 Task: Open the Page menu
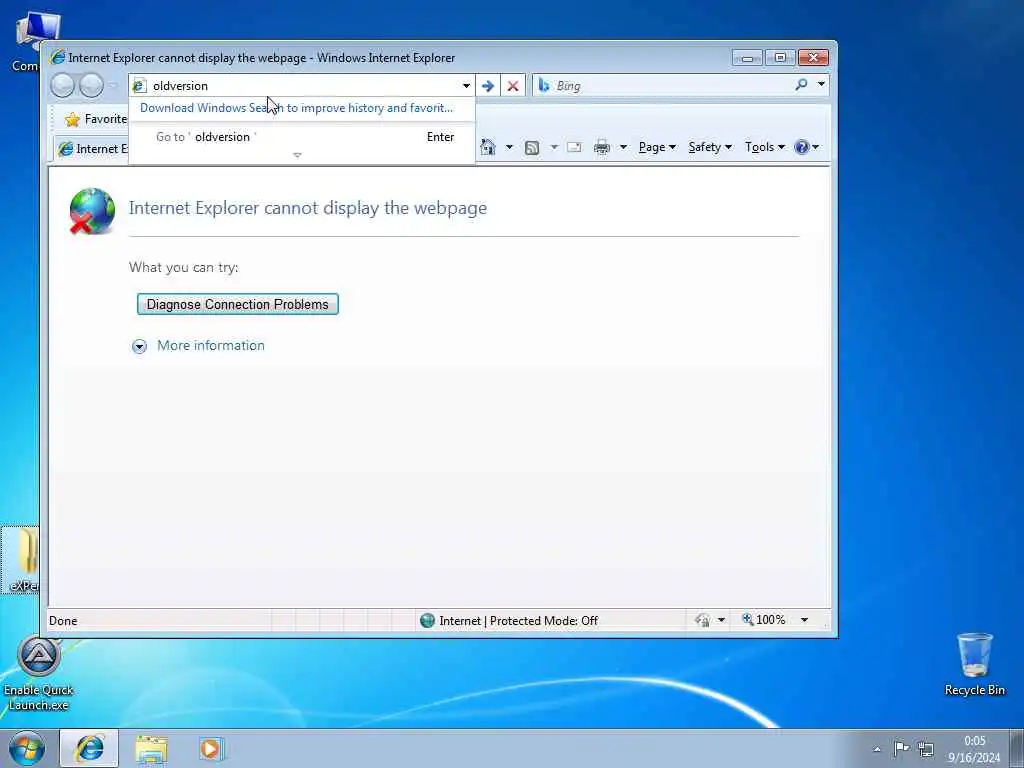click(657, 147)
